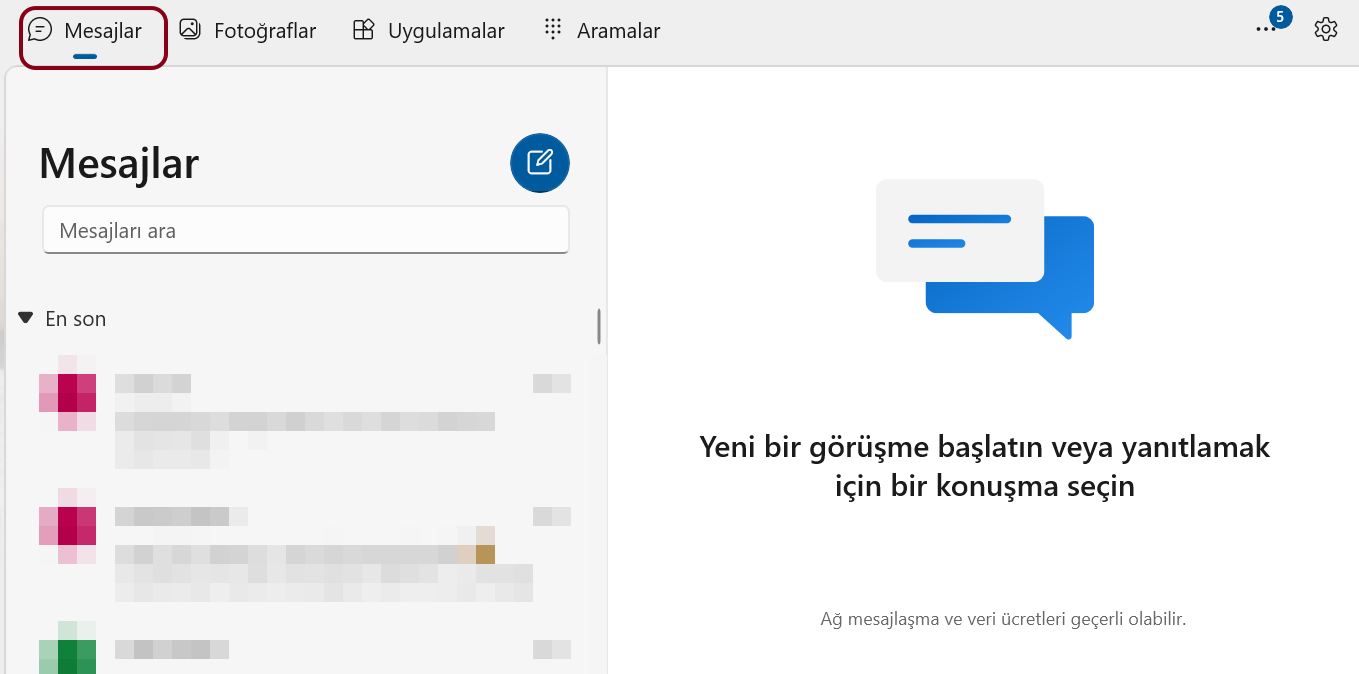Viewport: 1359px width, 674px height.
Task: Start a new message with compose button
Action: 540,162
